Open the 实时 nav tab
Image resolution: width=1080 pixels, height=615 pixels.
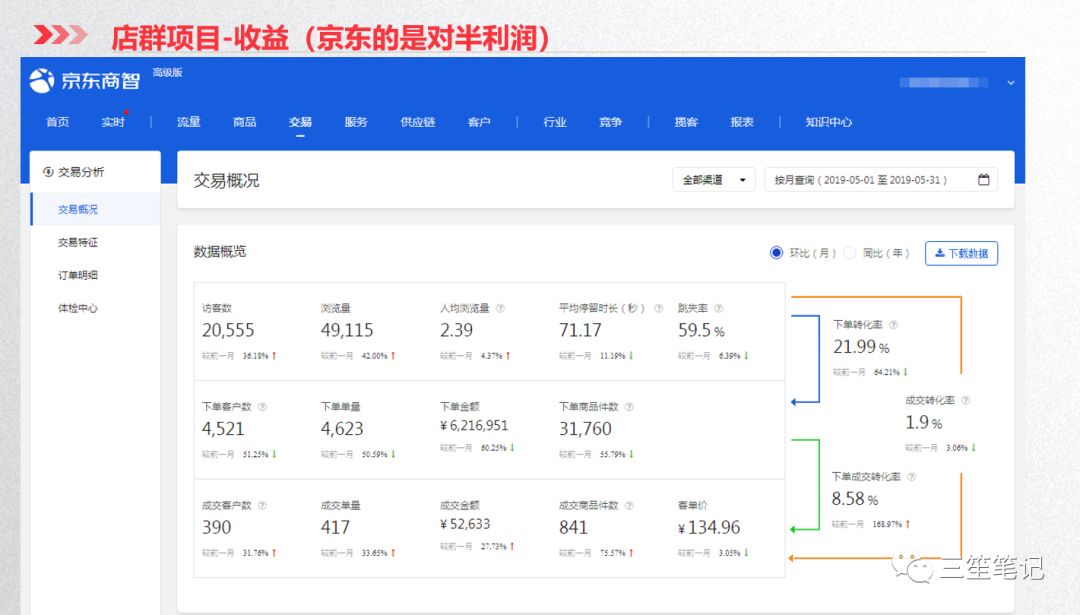point(113,122)
